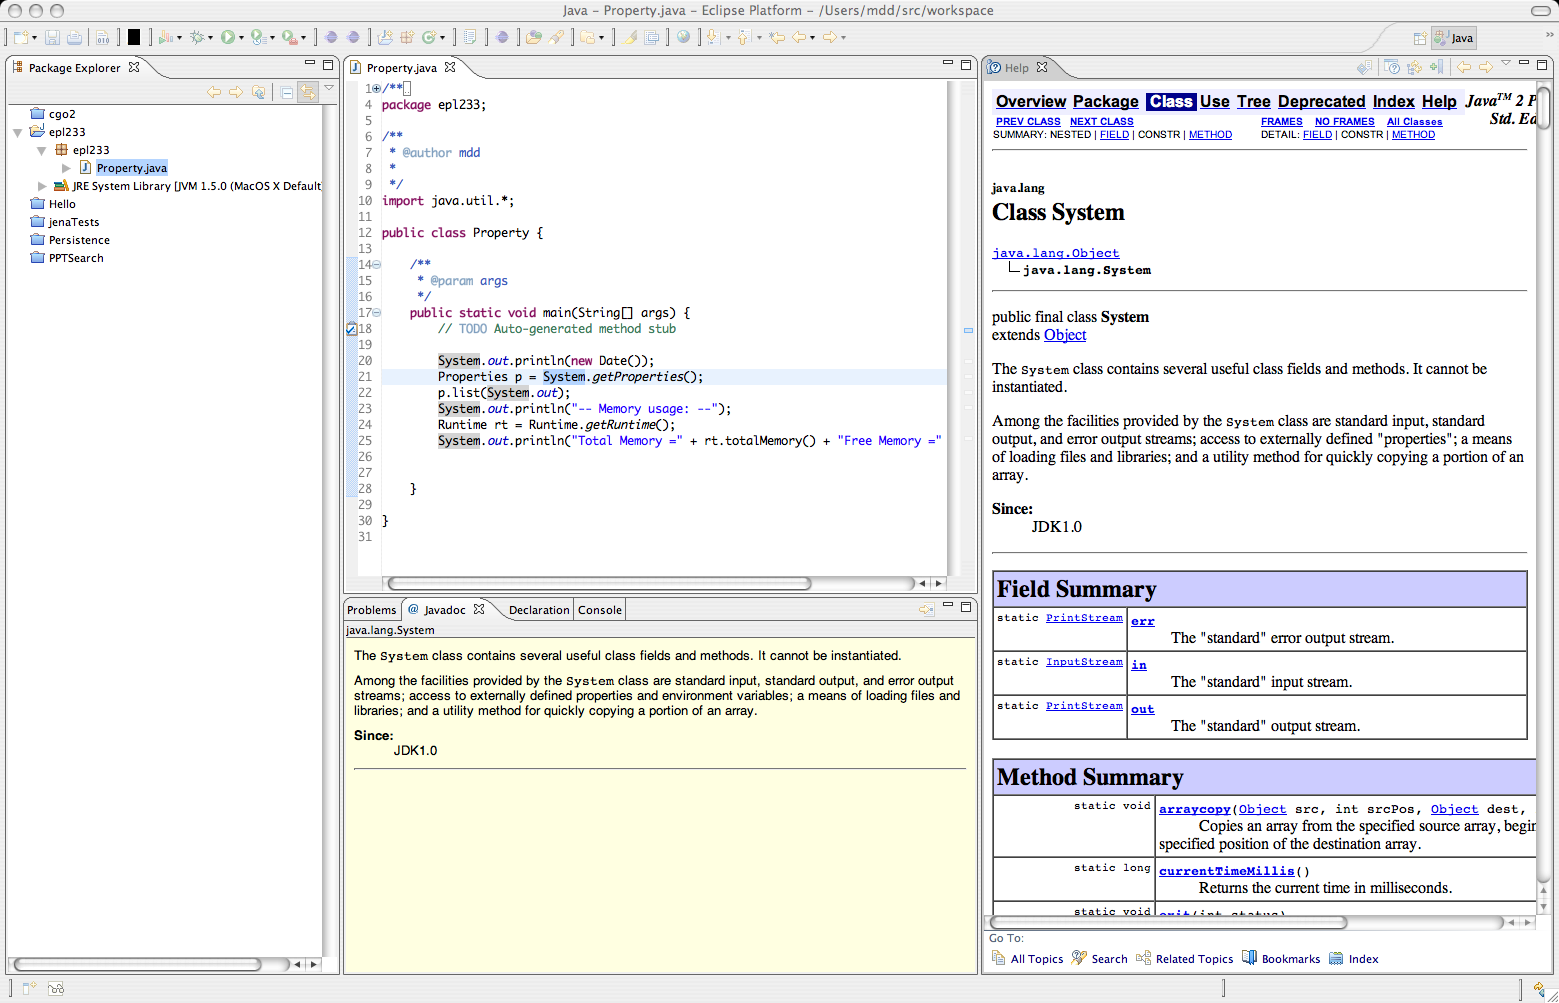Image resolution: width=1559 pixels, height=1003 pixels.
Task: Click Show in Table of Contents icon in Help
Action: click(1414, 67)
